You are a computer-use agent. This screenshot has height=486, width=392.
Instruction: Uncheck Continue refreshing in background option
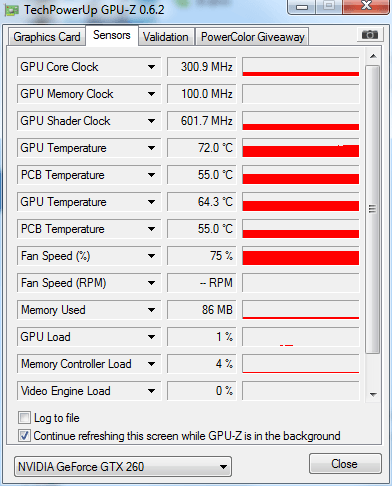[x=24, y=436]
